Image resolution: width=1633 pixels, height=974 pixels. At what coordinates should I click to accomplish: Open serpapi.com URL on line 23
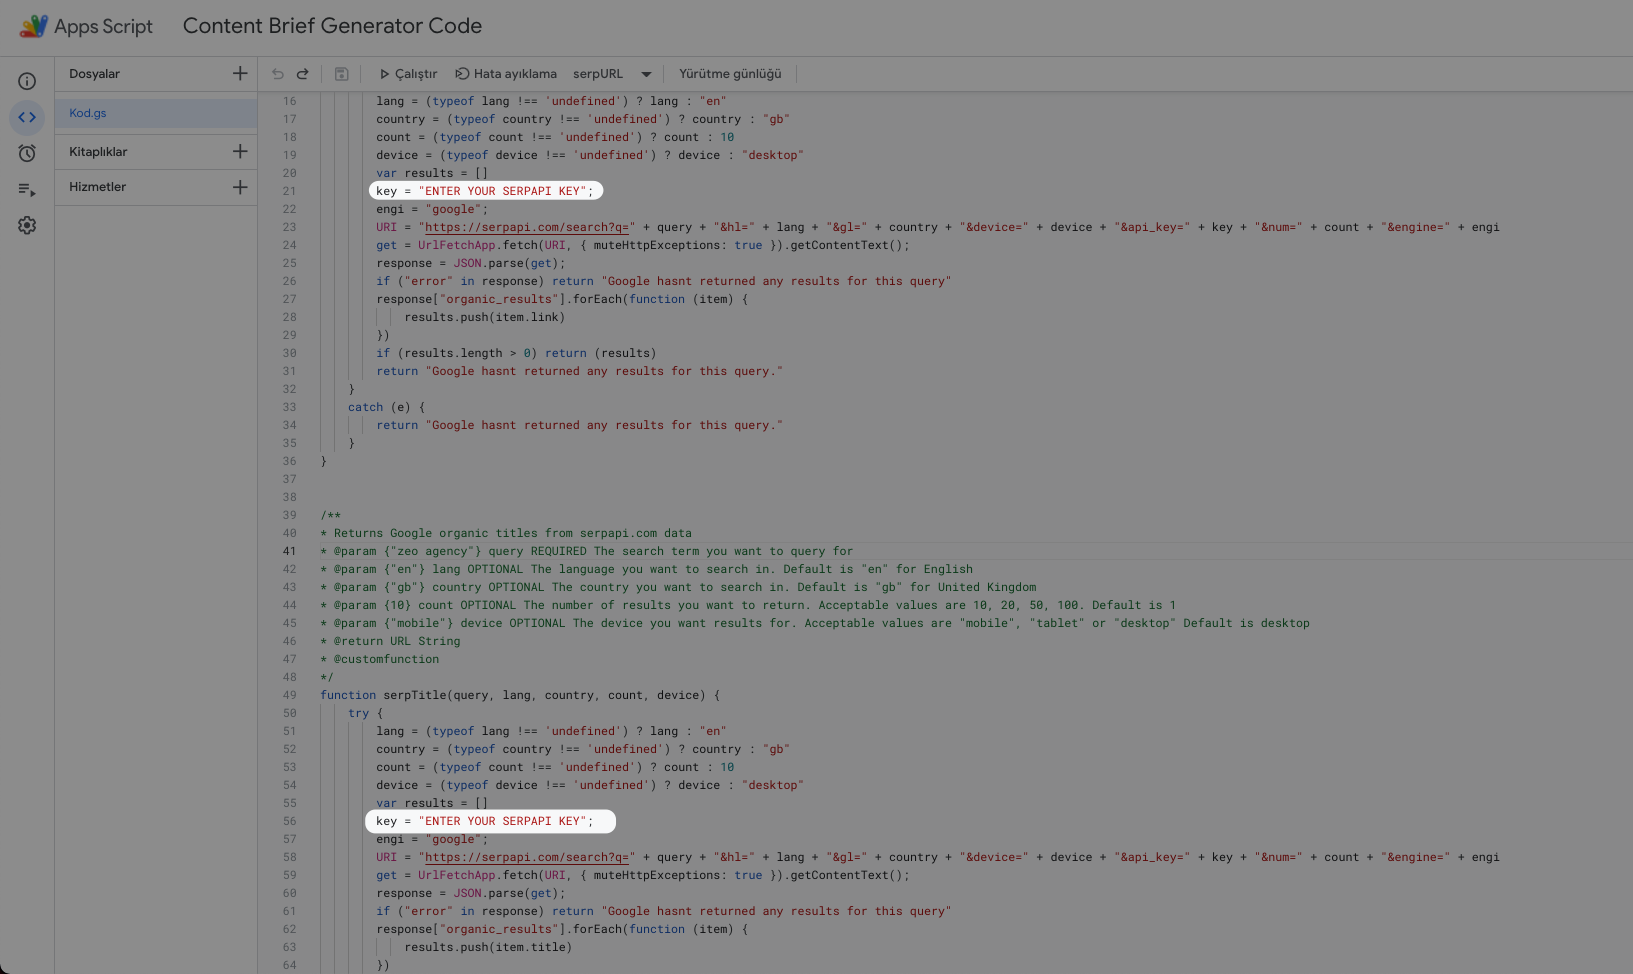(526, 227)
